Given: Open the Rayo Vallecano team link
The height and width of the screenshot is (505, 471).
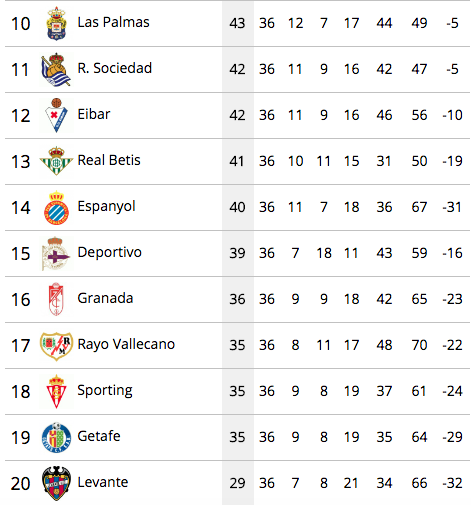Looking at the screenshot, I should pyautogui.click(x=126, y=345).
